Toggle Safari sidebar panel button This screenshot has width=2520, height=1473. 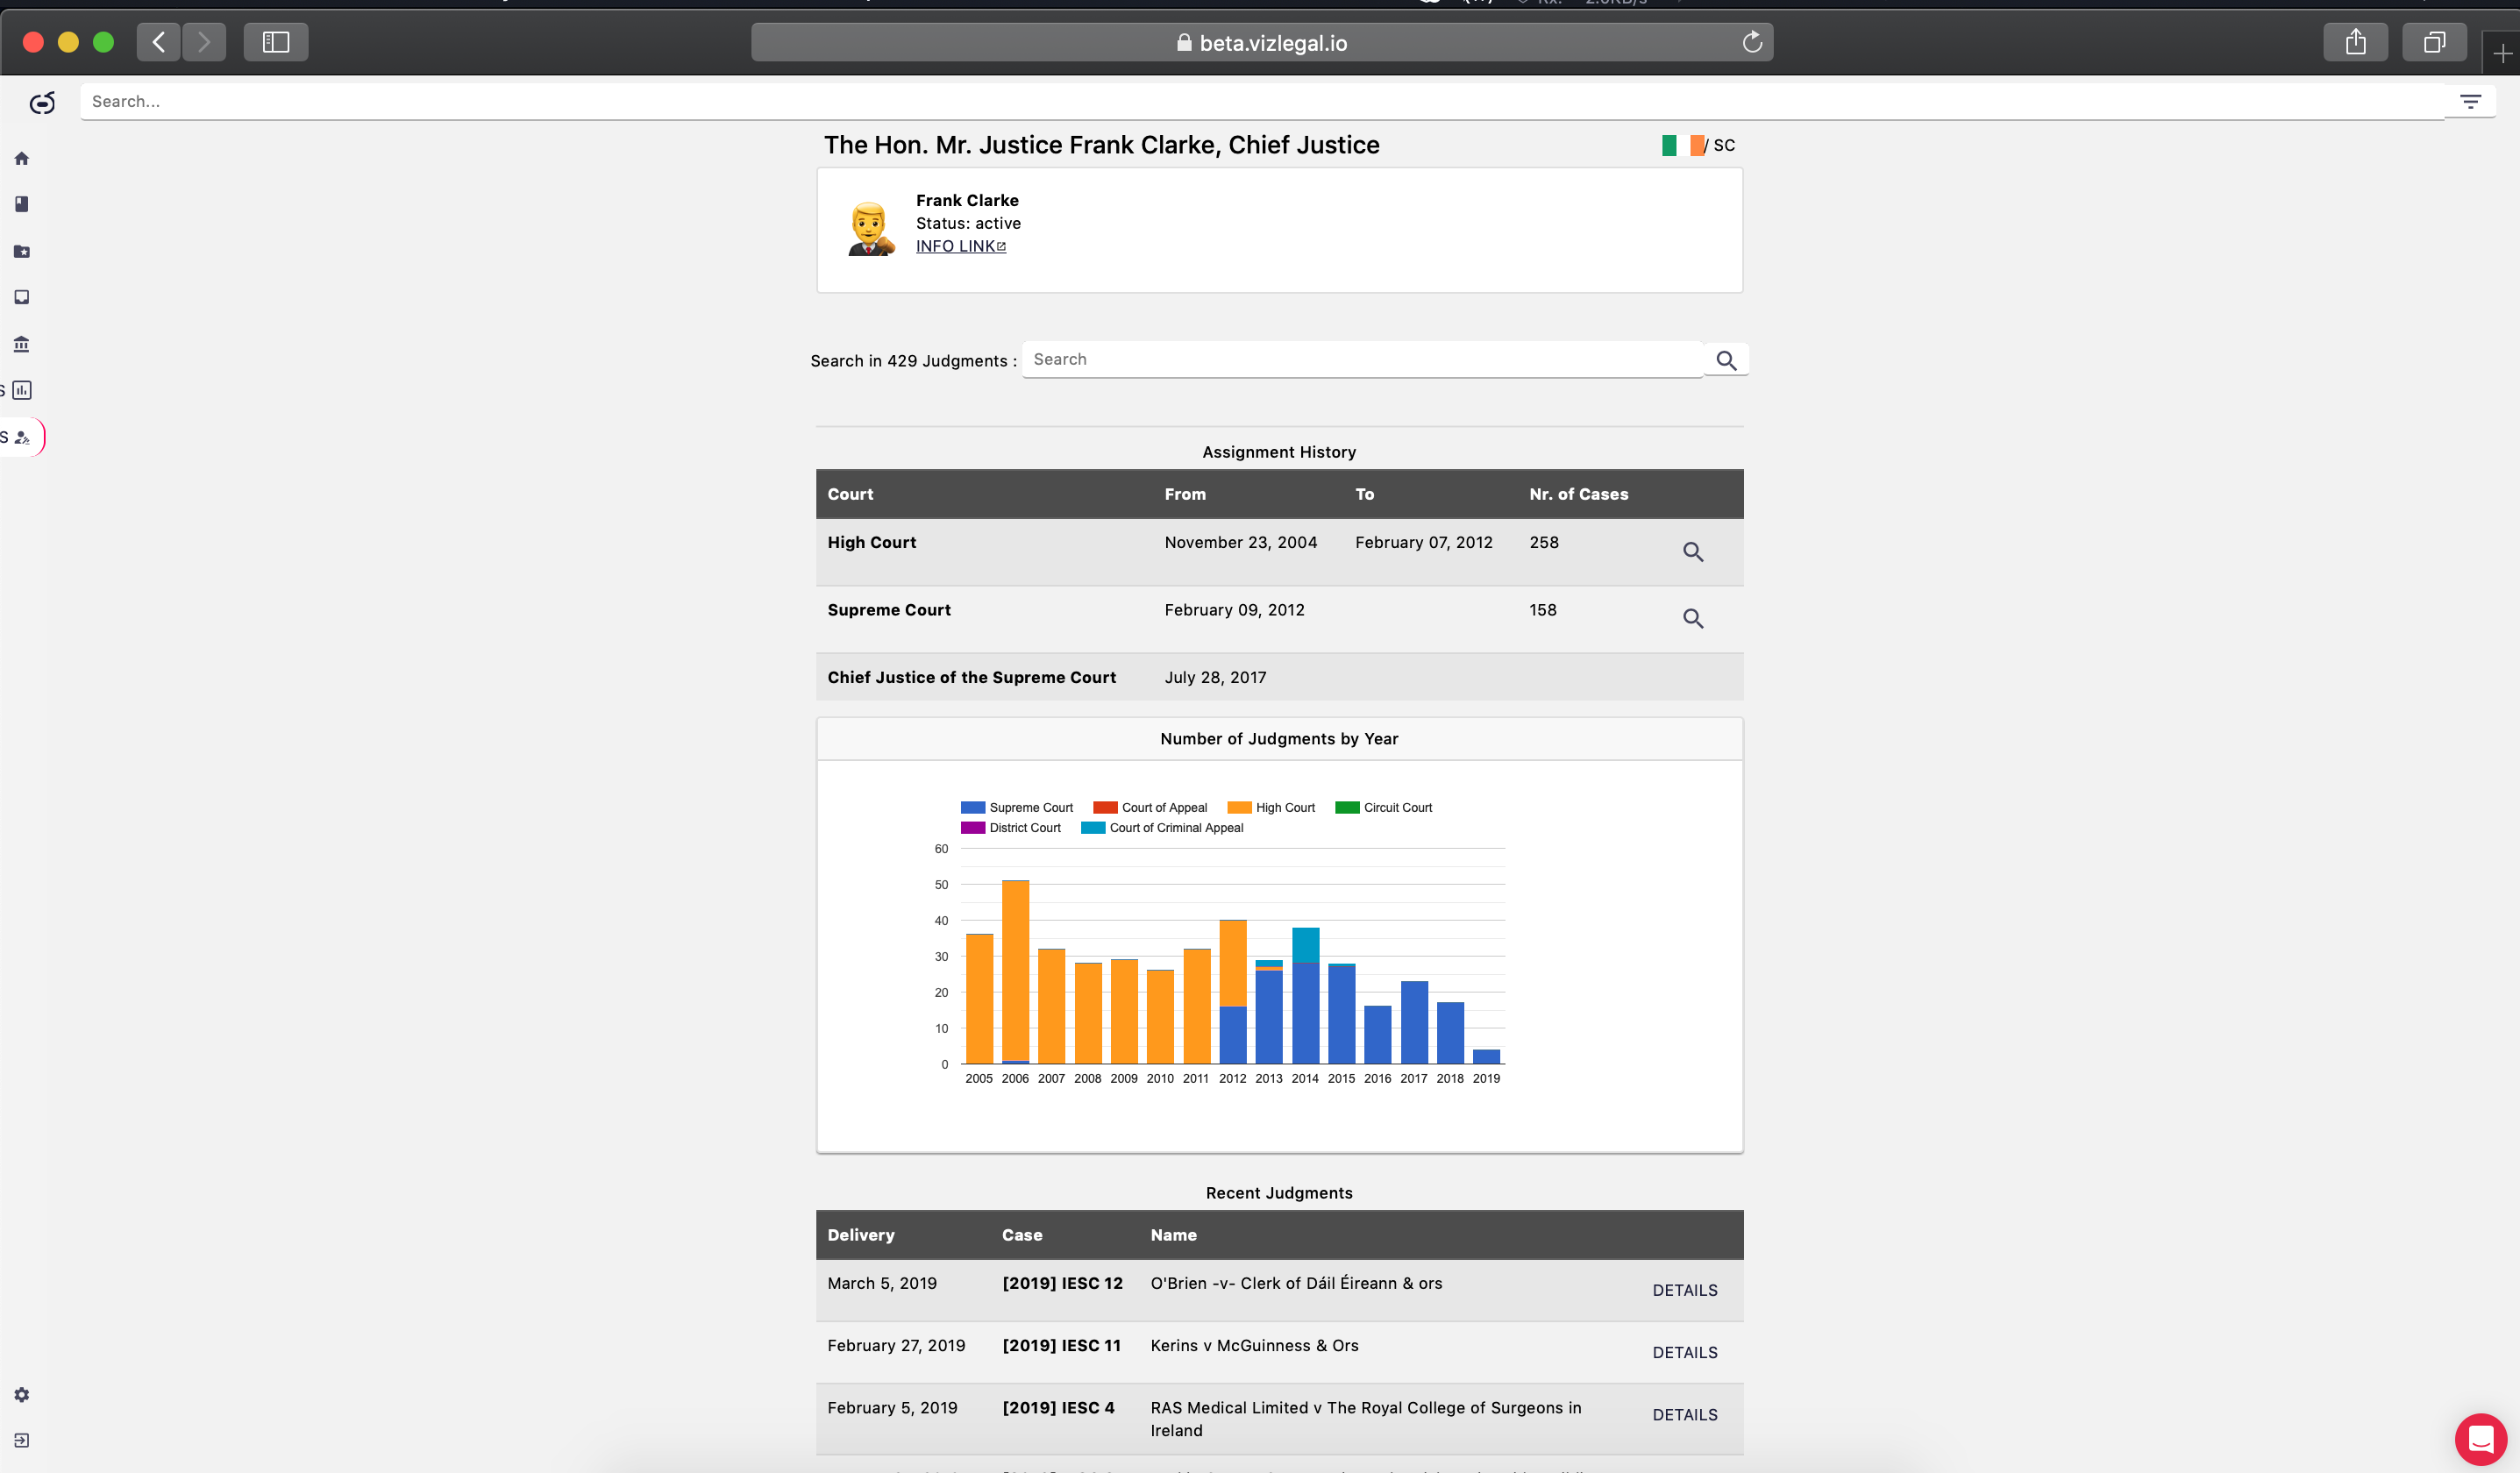tap(276, 42)
